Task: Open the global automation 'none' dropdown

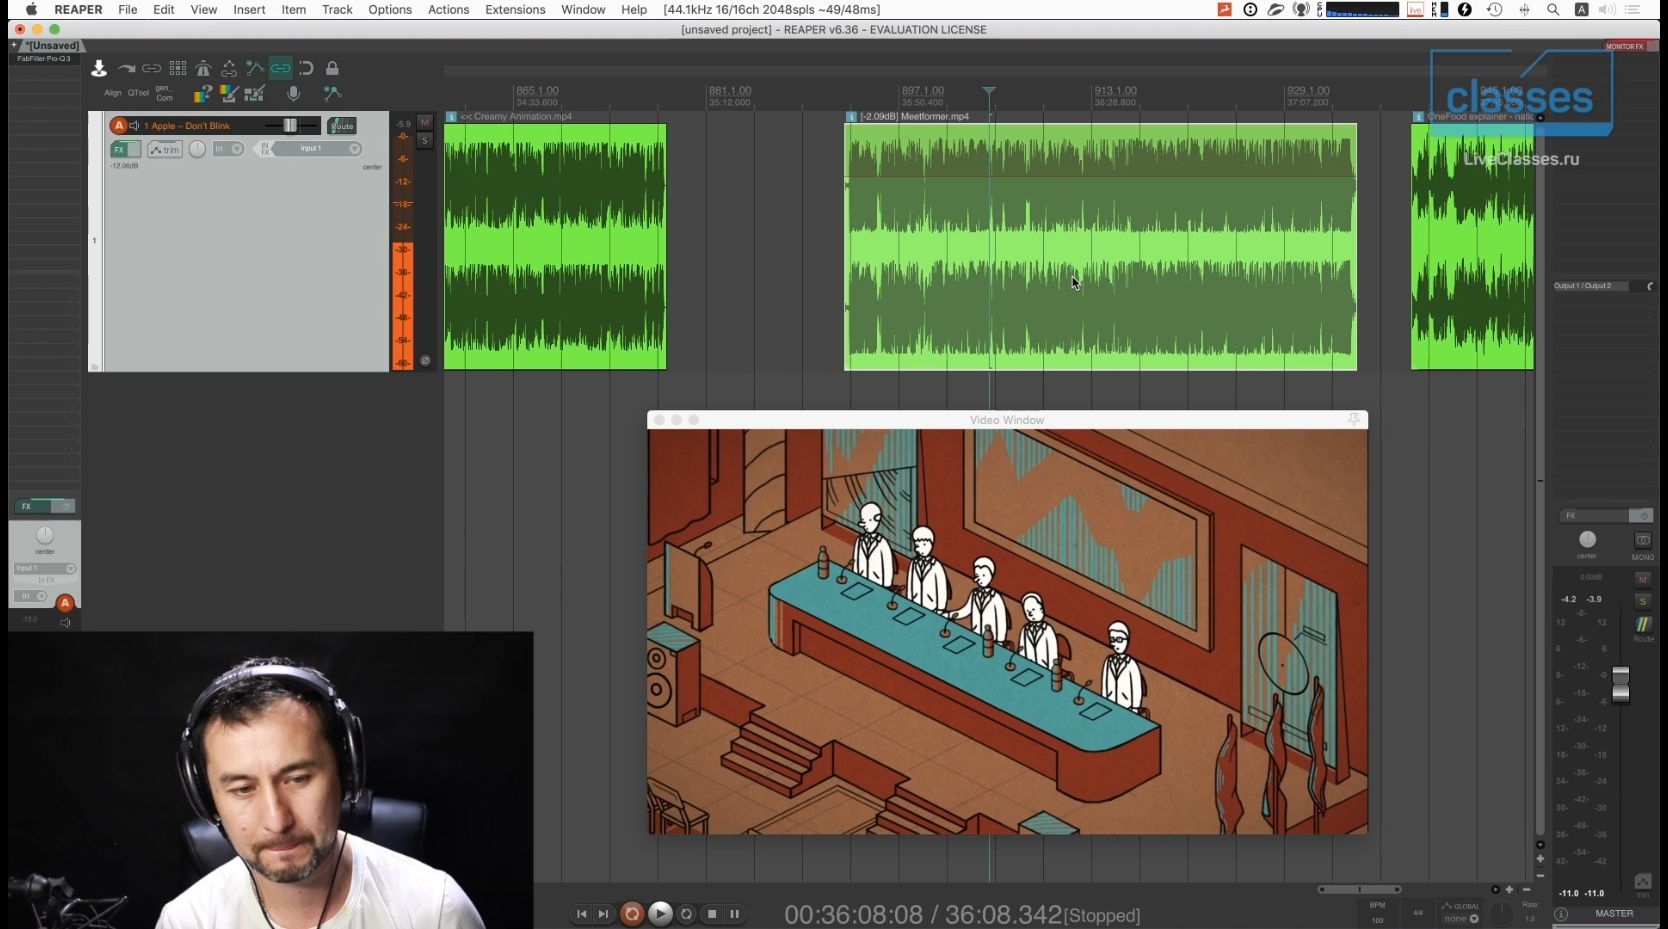Action: point(1461,919)
